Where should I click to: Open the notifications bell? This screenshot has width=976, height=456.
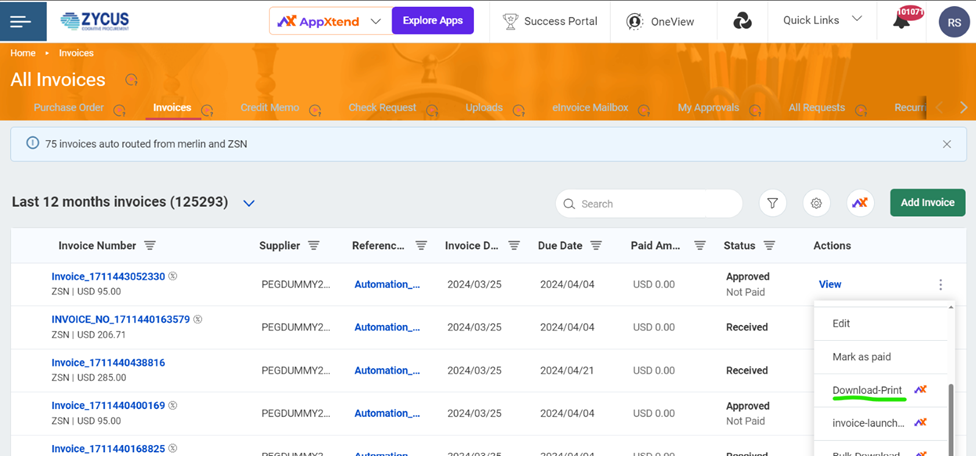901,21
